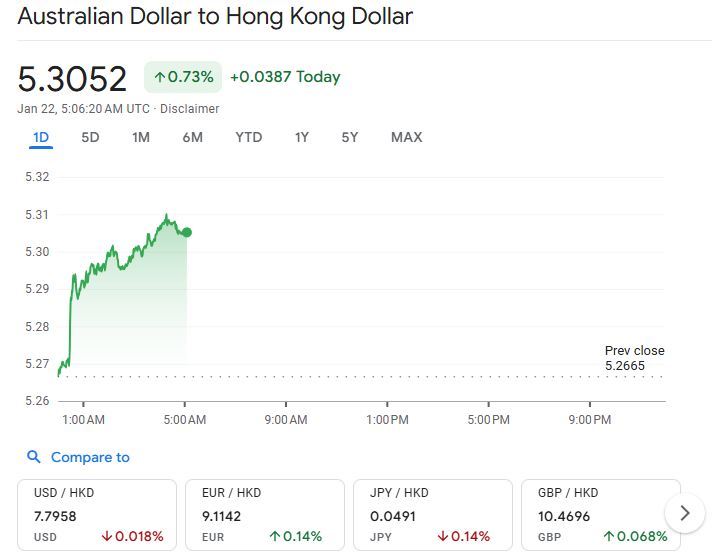Click the green up arrow in GBP / HKD card
Image resolution: width=712 pixels, height=555 pixels.
tap(608, 536)
